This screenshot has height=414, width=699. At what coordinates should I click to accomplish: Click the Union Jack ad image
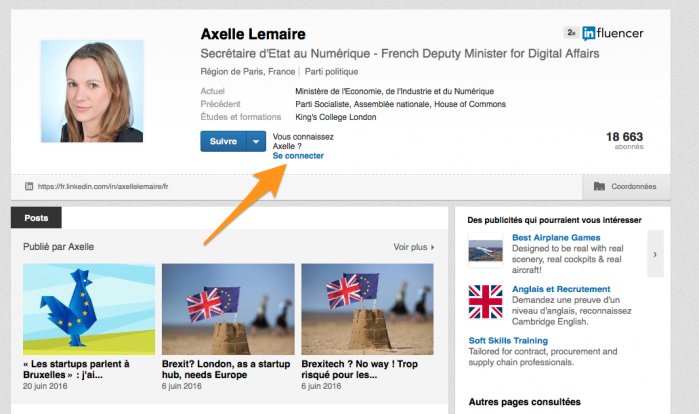(x=485, y=302)
